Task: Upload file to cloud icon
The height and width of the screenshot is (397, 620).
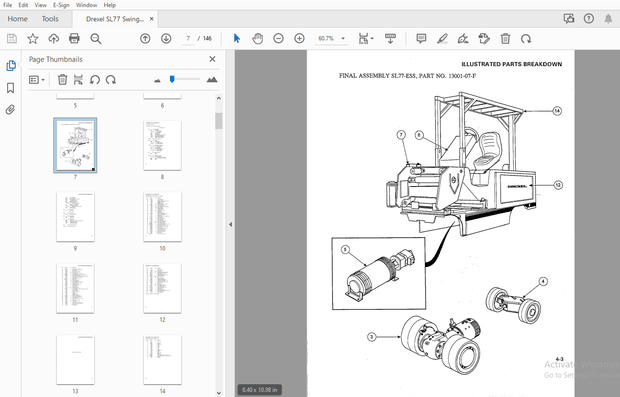Action: pos(53,38)
